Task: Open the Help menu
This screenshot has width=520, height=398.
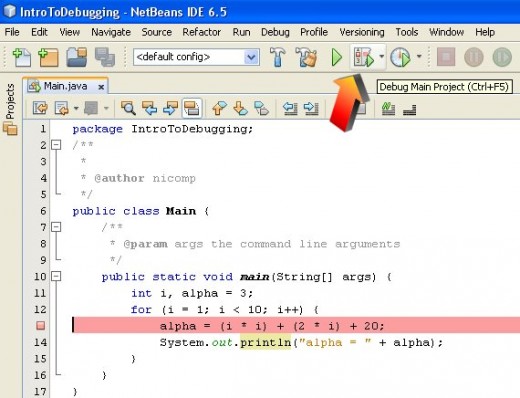Action: click(485, 32)
